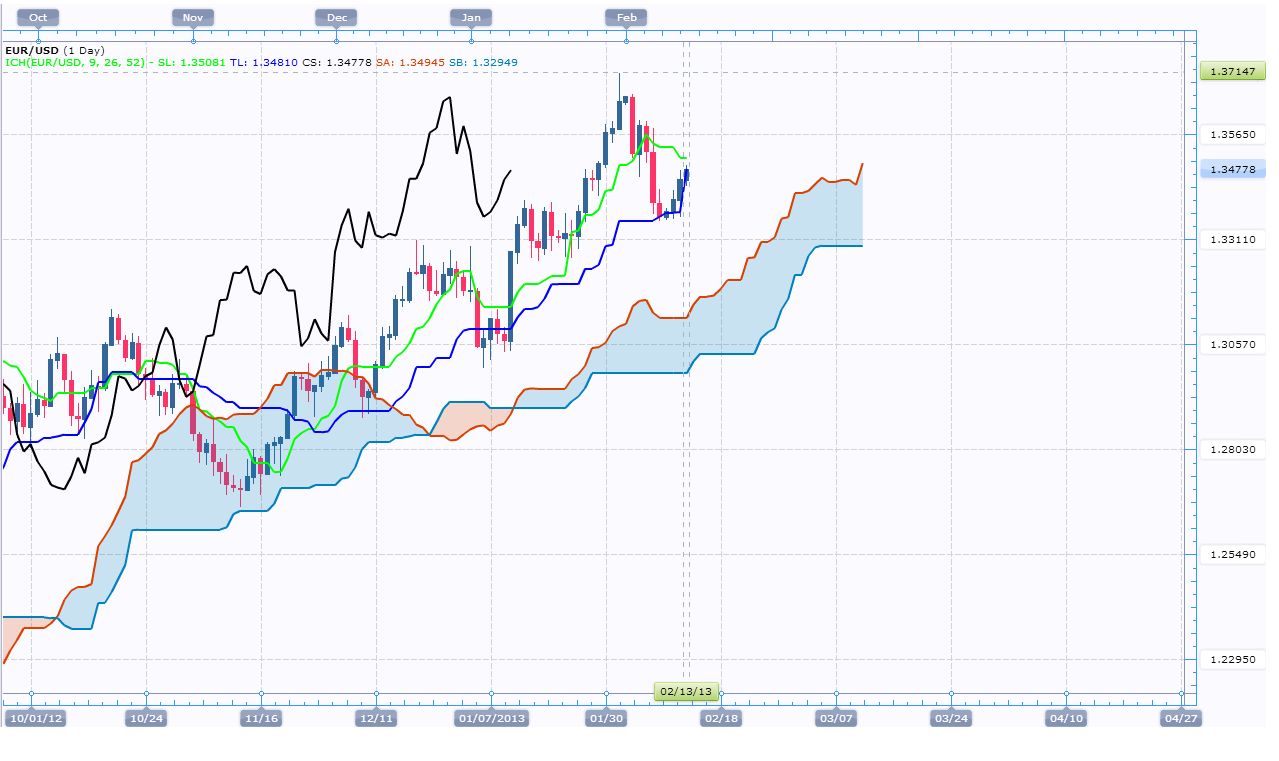The height and width of the screenshot is (761, 1279).
Task: Click the Dec month marker
Action: (337, 17)
